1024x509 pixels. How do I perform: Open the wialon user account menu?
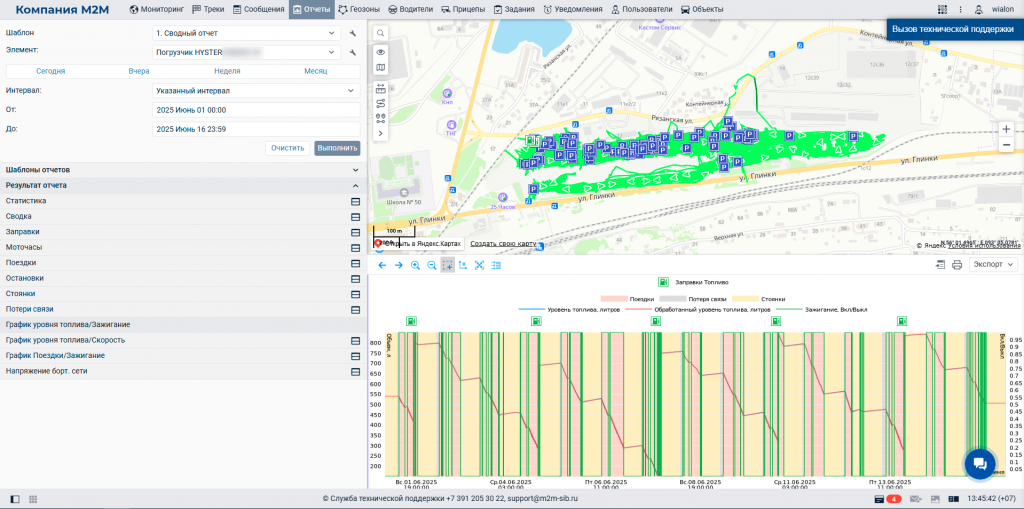[996, 9]
